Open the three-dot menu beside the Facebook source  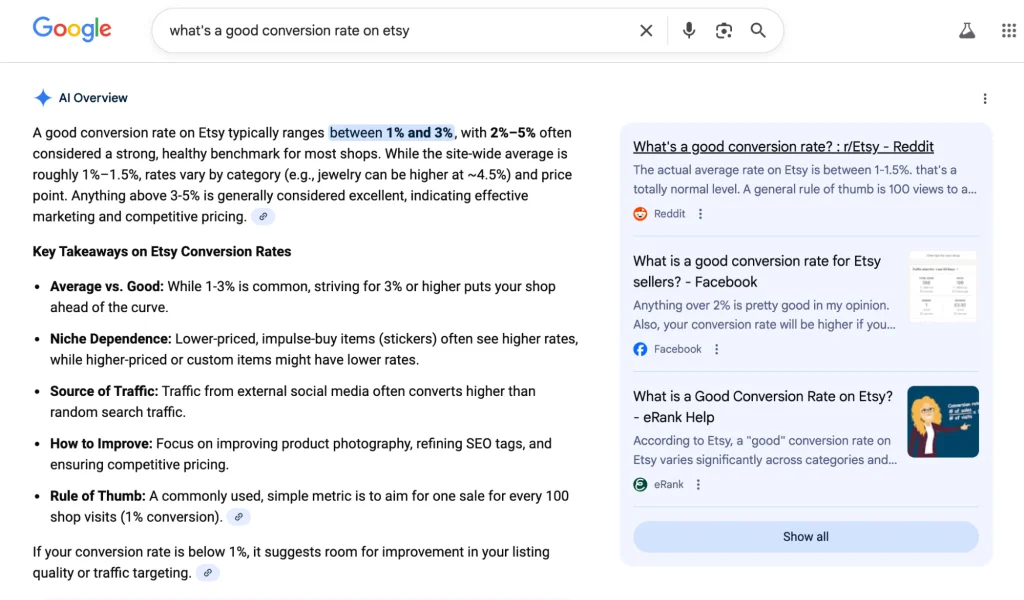point(717,349)
